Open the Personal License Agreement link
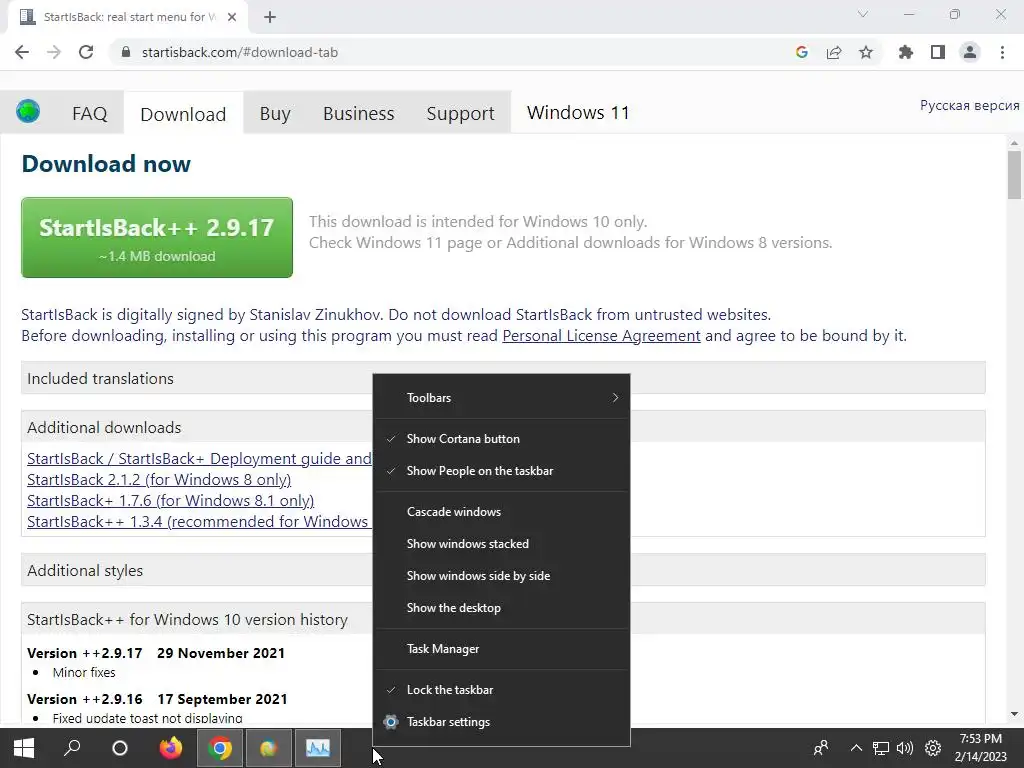 601,336
